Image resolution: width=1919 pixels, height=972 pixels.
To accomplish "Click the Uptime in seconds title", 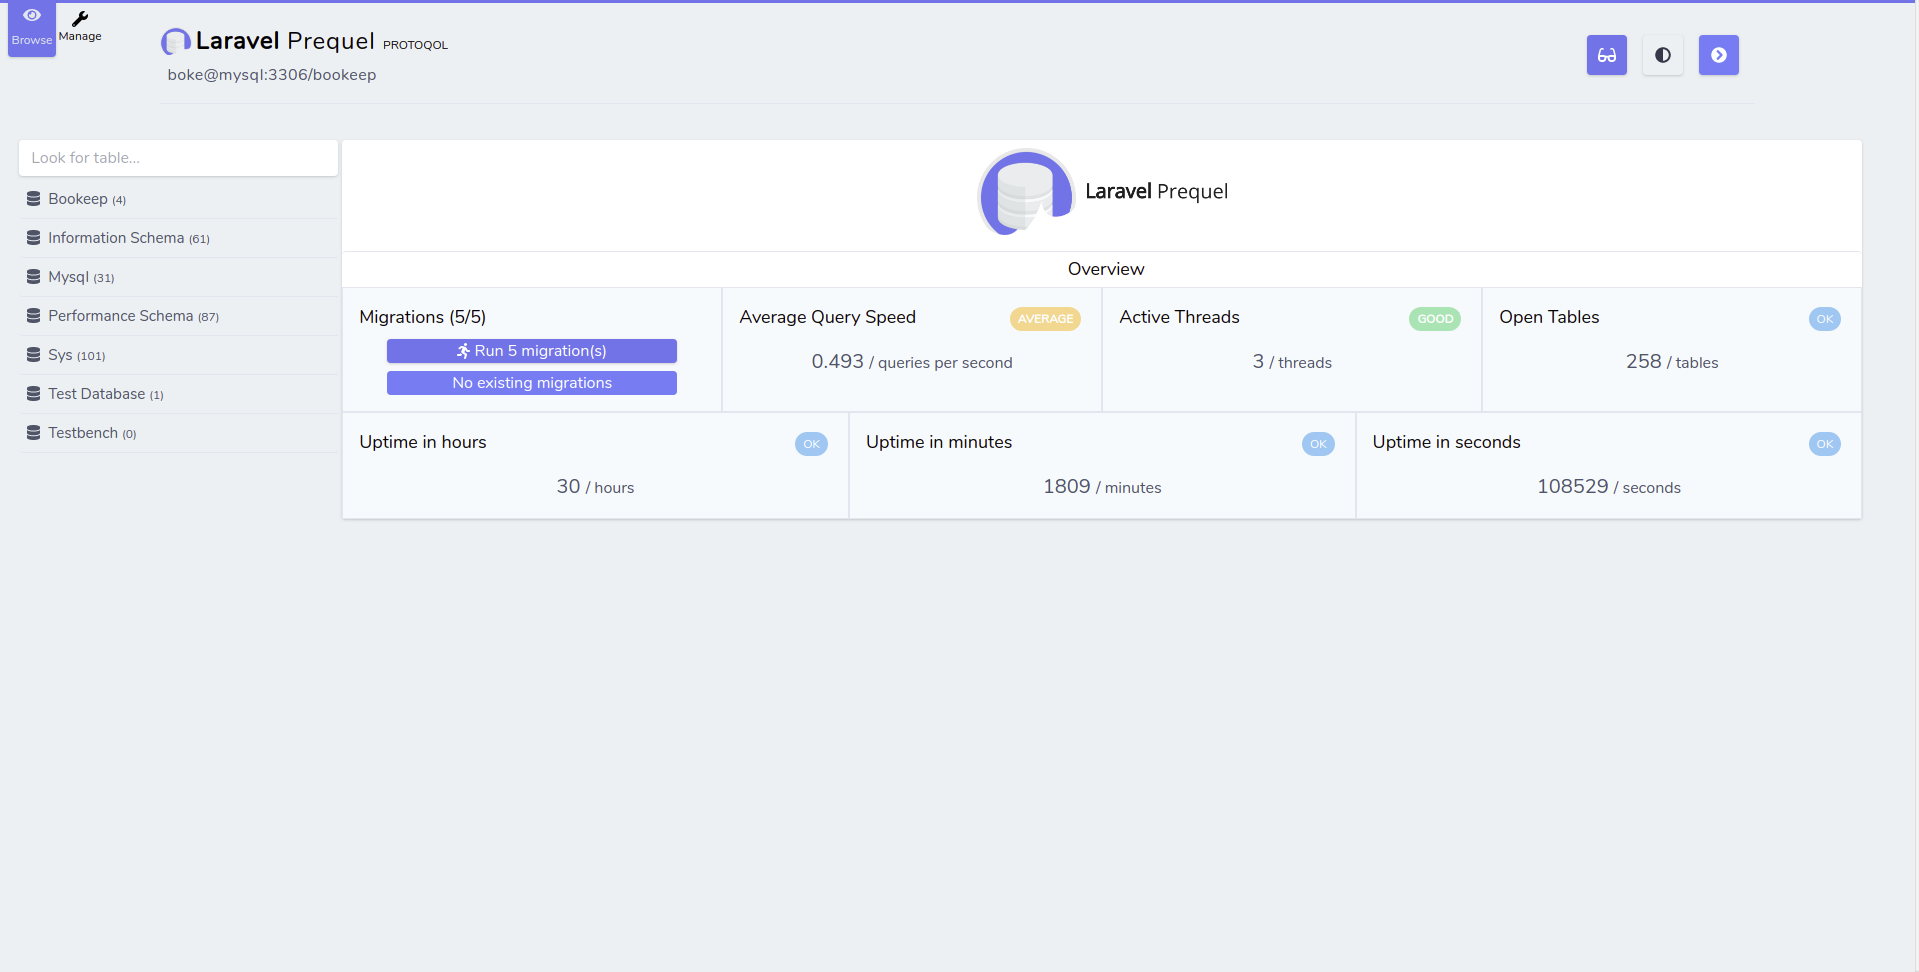I will (x=1446, y=442).
